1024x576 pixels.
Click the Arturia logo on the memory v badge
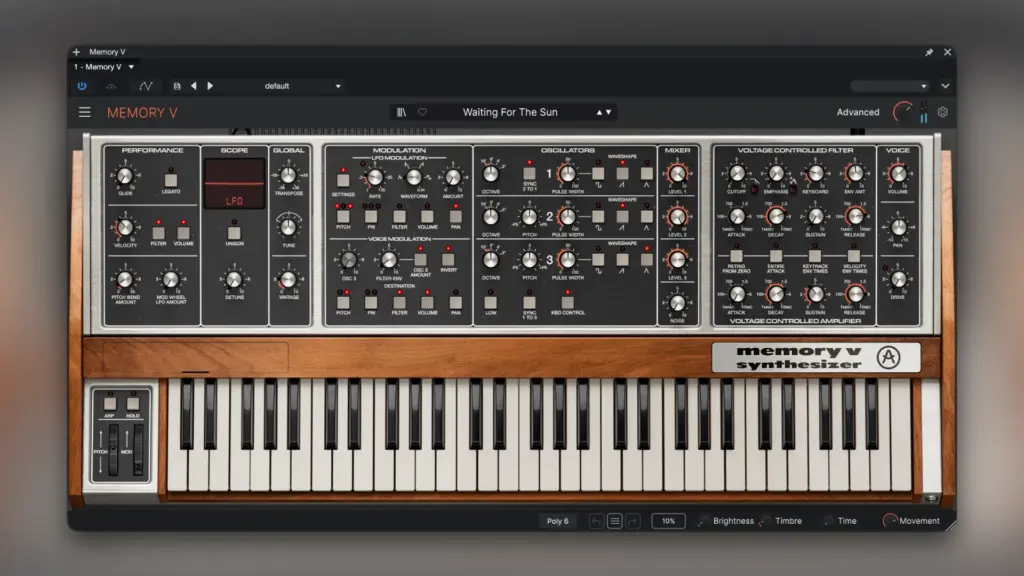pyautogui.click(x=888, y=357)
